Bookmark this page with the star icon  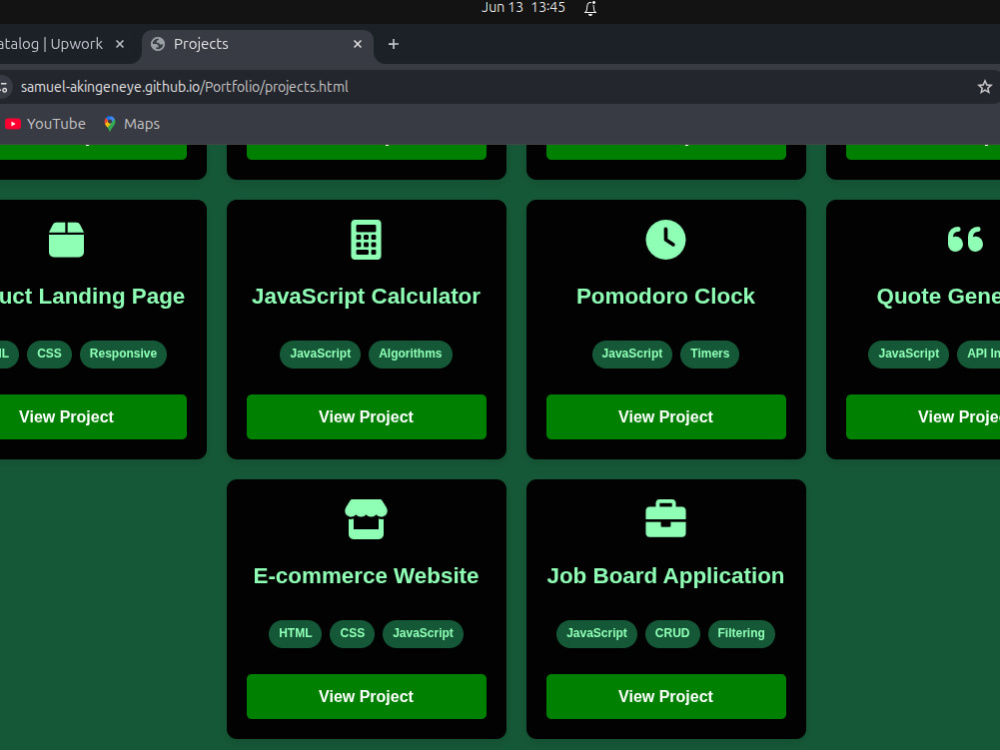985,87
